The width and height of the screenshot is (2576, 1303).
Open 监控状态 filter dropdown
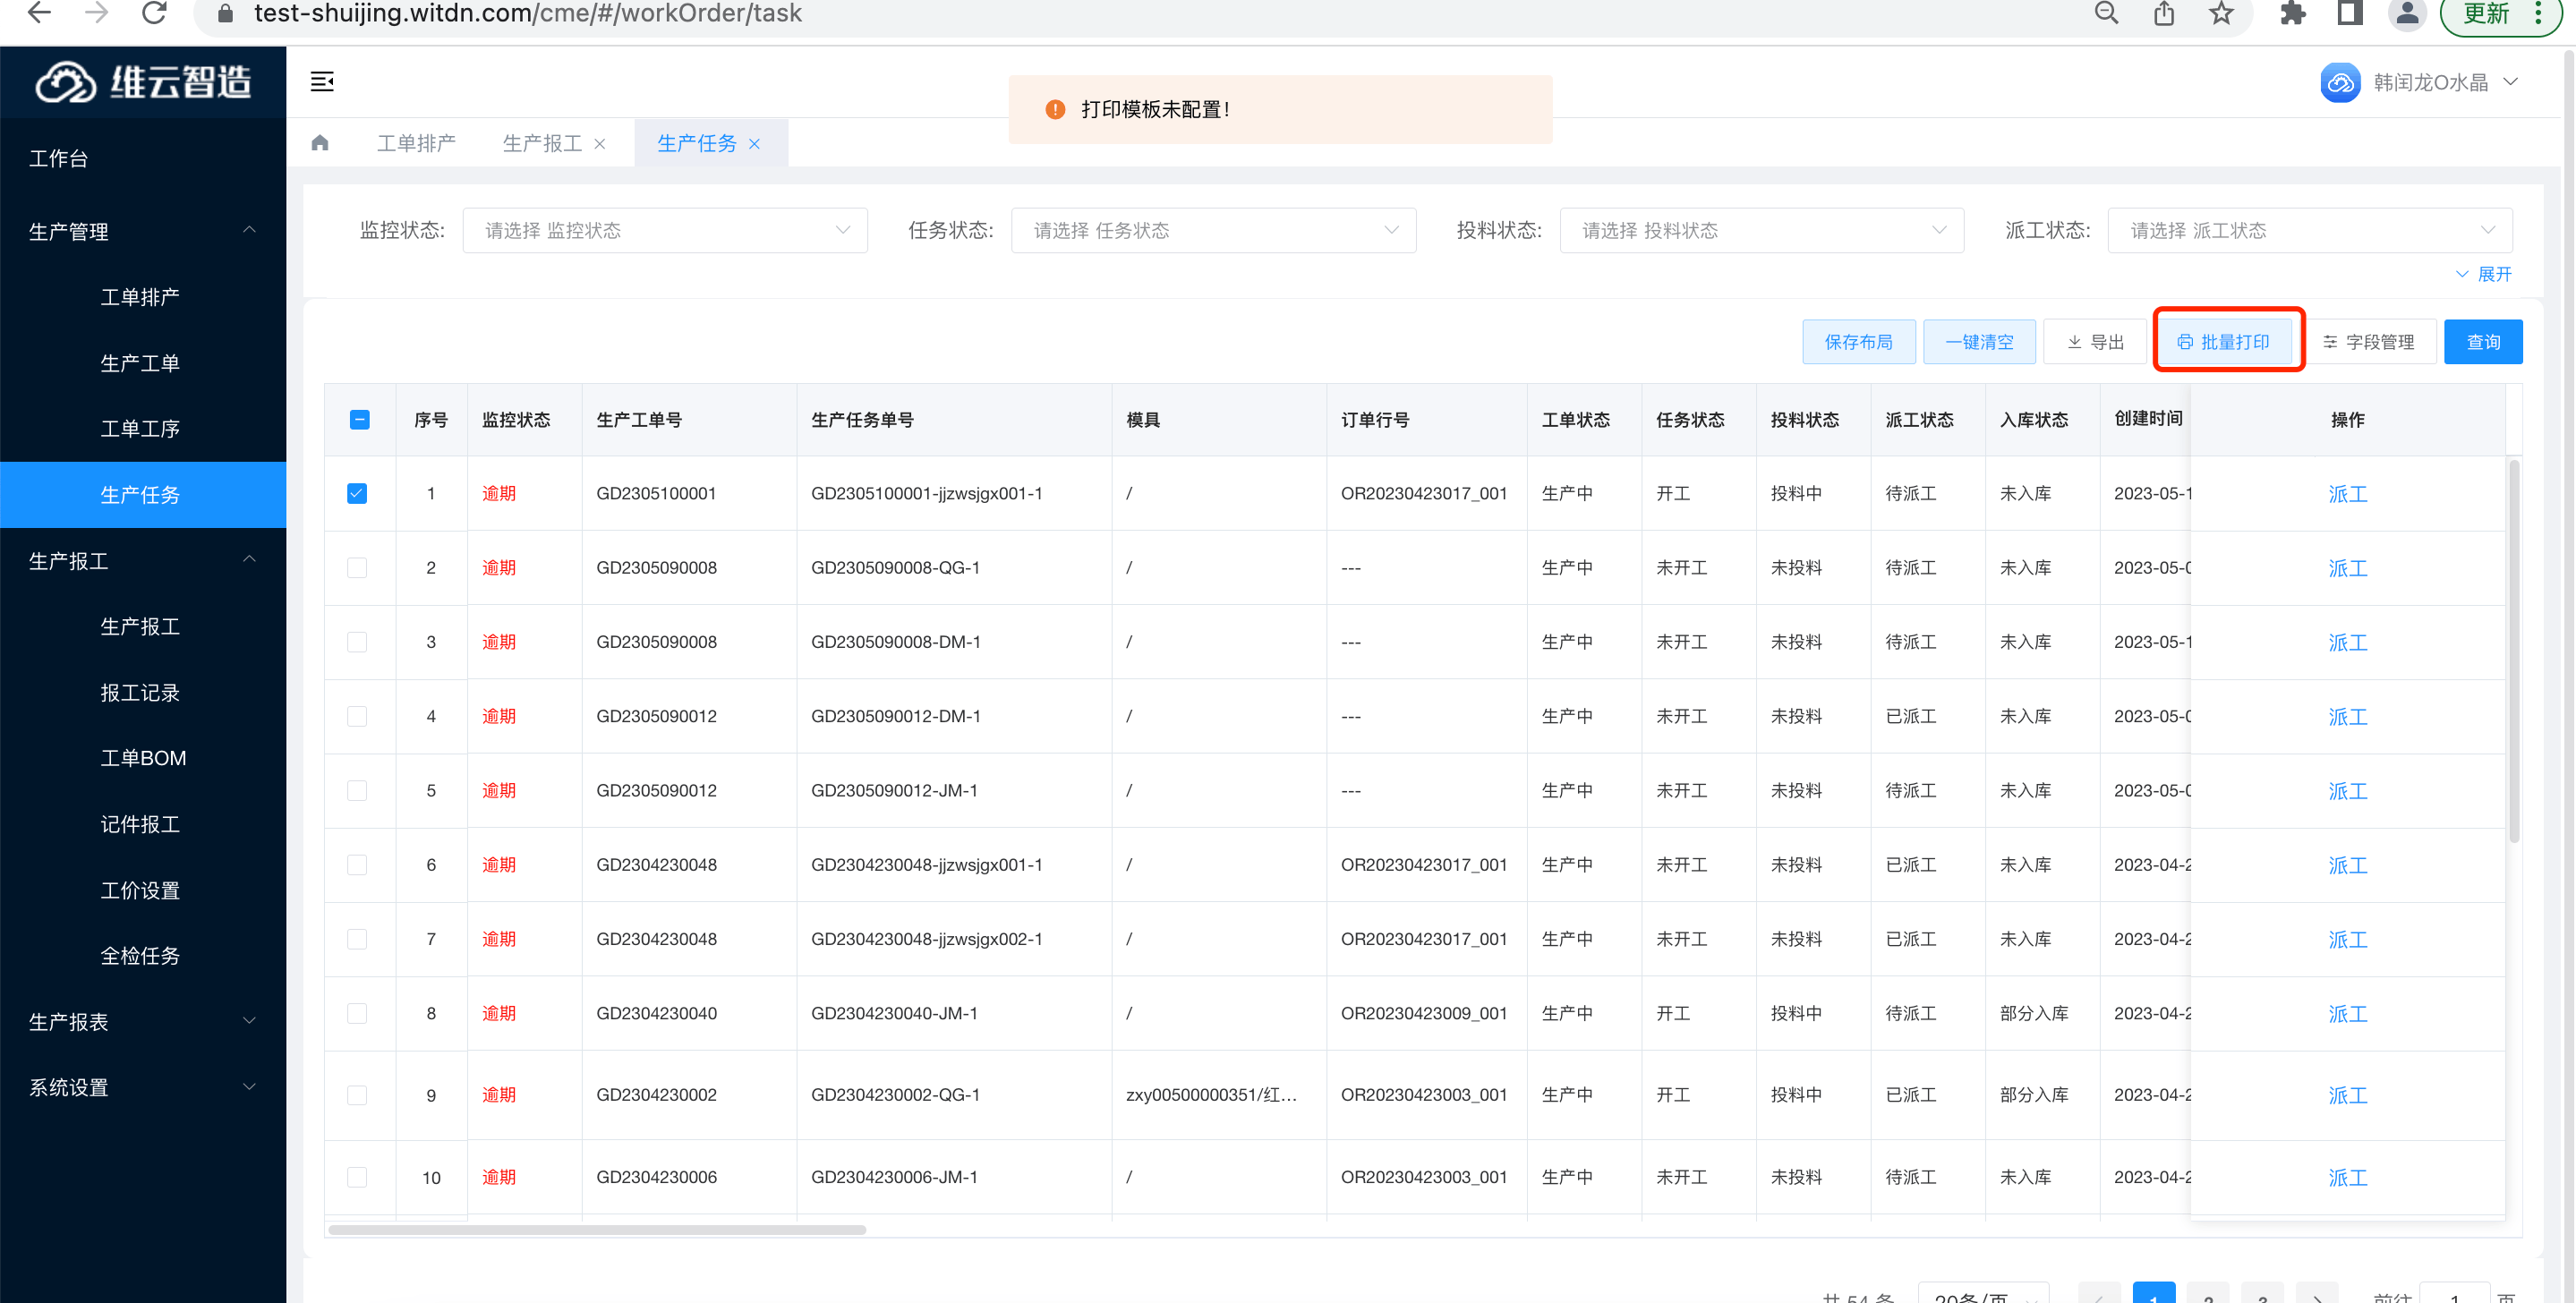point(664,230)
